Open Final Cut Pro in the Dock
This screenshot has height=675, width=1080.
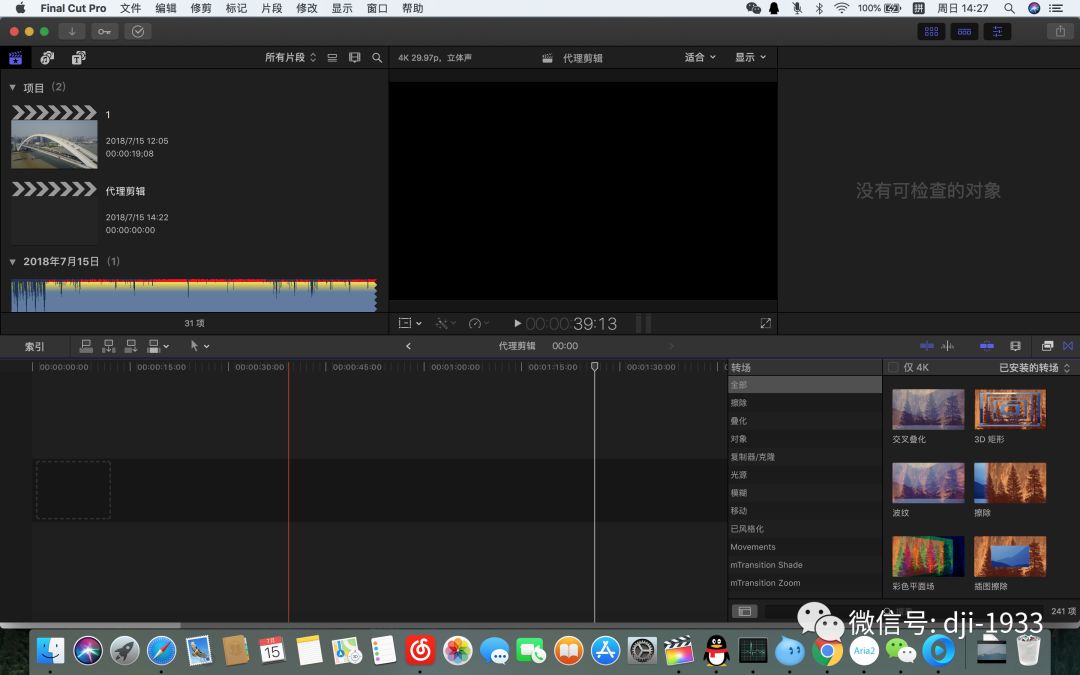[678, 650]
